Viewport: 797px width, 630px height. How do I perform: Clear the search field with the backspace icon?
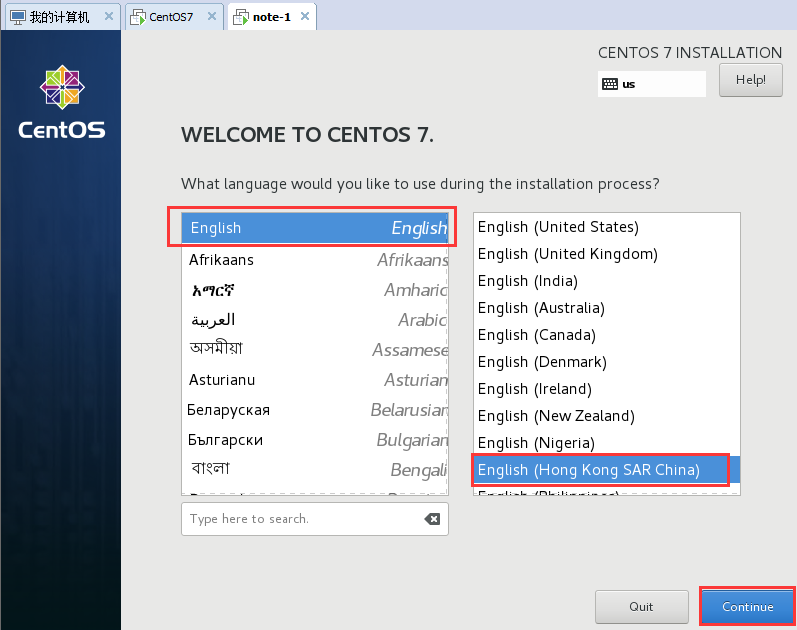click(x=432, y=519)
